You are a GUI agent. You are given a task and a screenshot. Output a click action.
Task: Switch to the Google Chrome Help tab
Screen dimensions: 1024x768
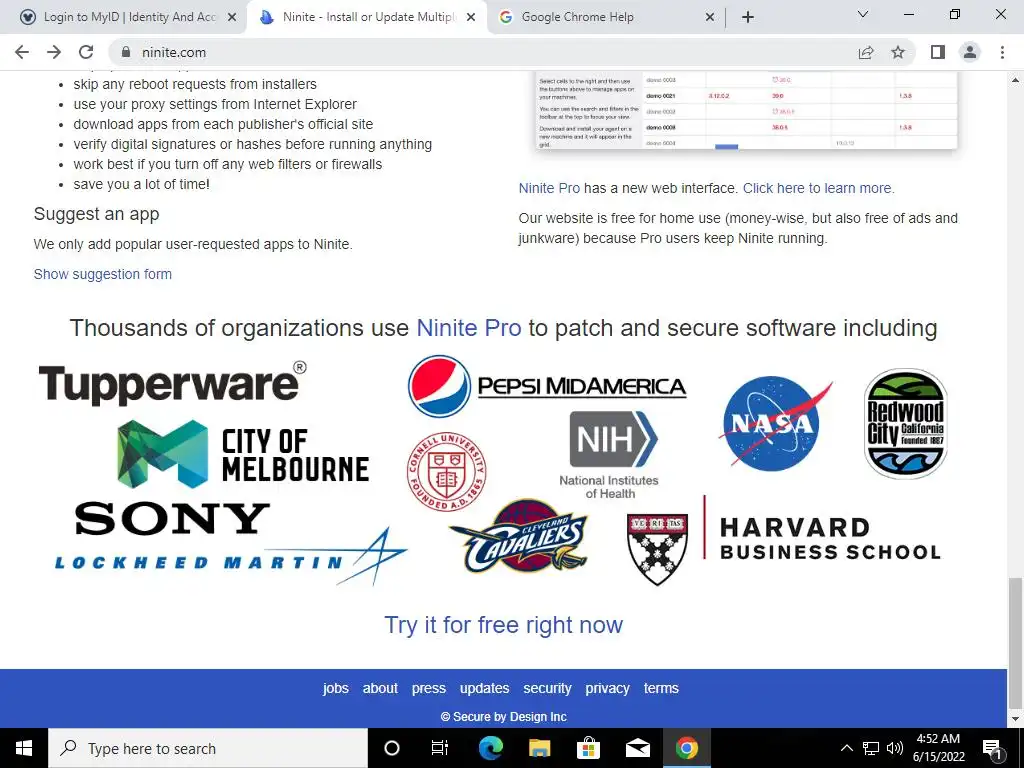click(x=607, y=17)
